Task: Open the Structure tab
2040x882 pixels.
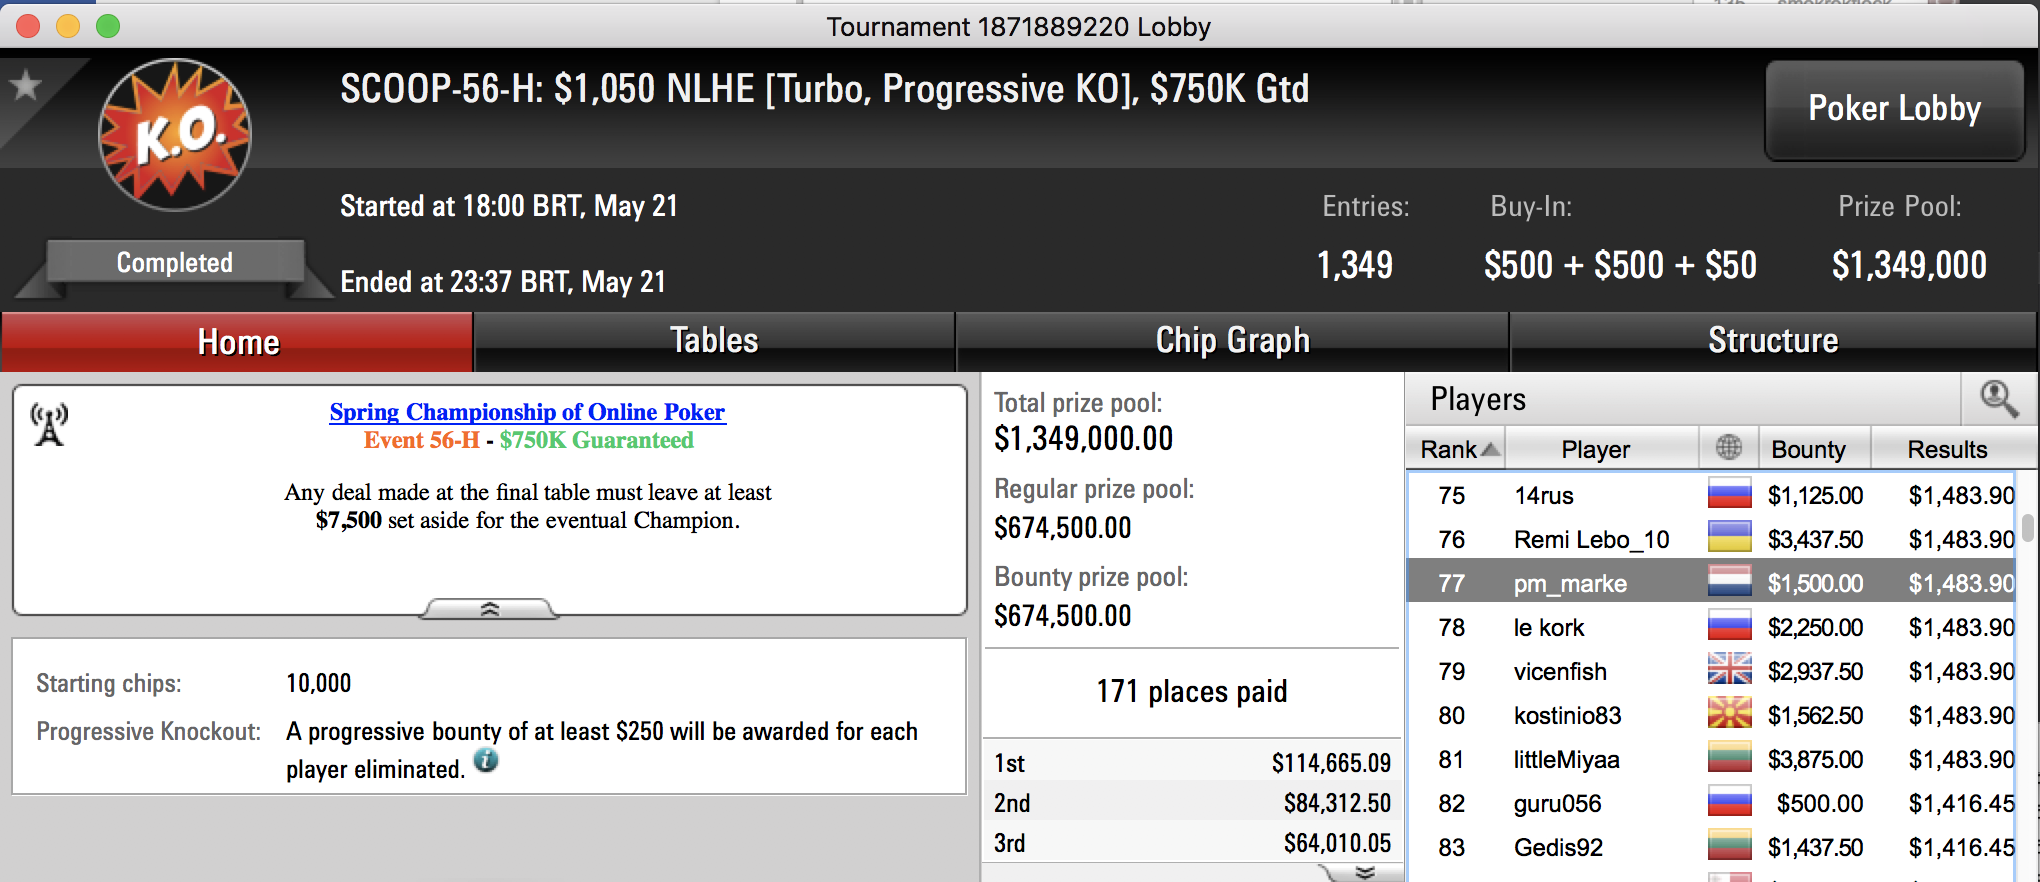Action: click(x=1773, y=341)
